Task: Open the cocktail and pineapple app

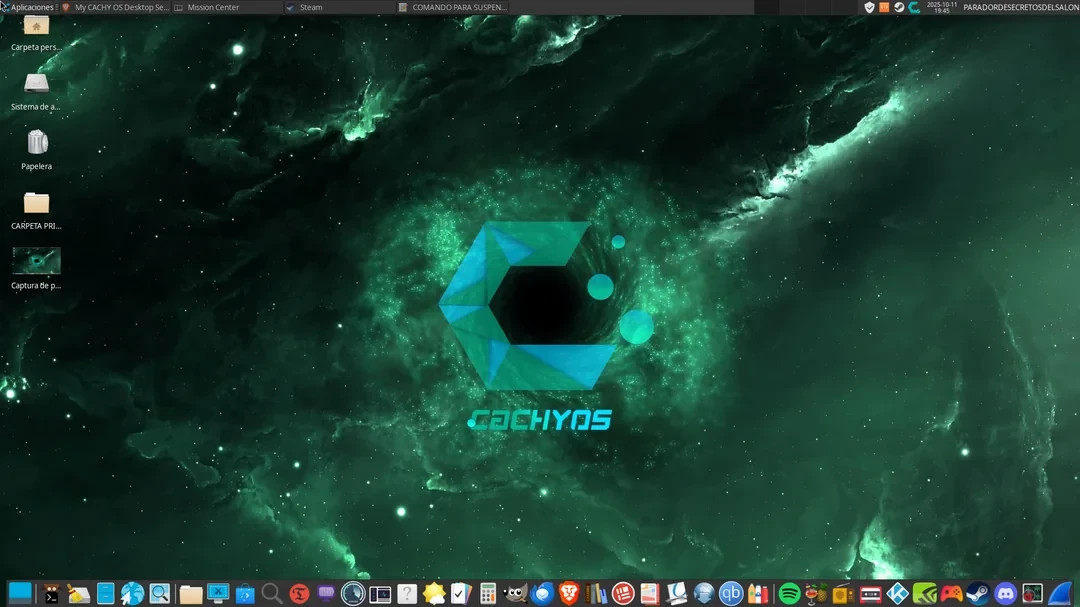Action: (x=816, y=593)
